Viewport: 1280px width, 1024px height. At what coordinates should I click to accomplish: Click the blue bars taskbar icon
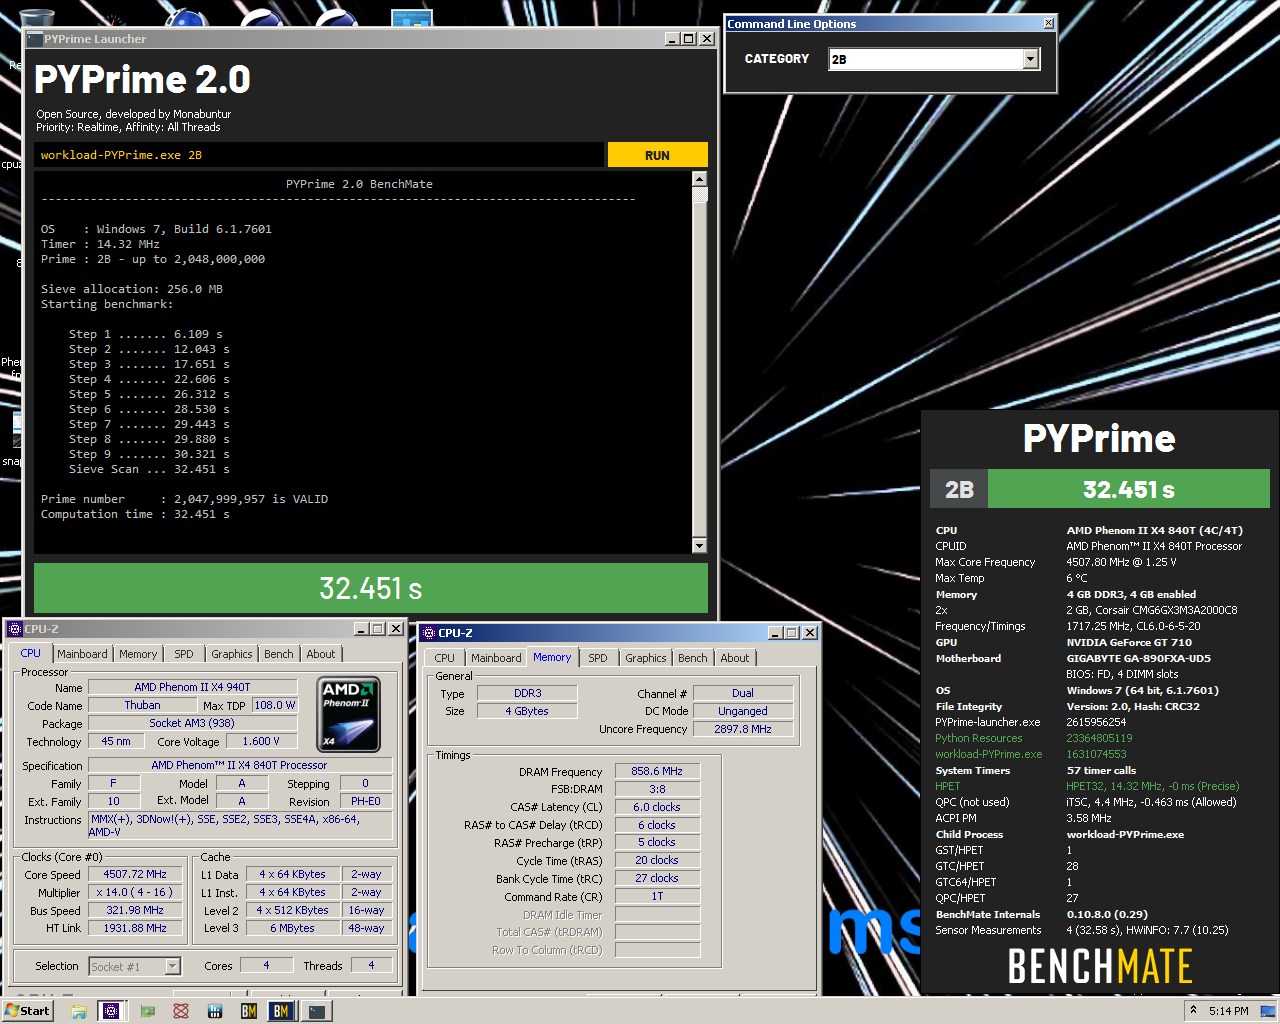click(x=215, y=1011)
